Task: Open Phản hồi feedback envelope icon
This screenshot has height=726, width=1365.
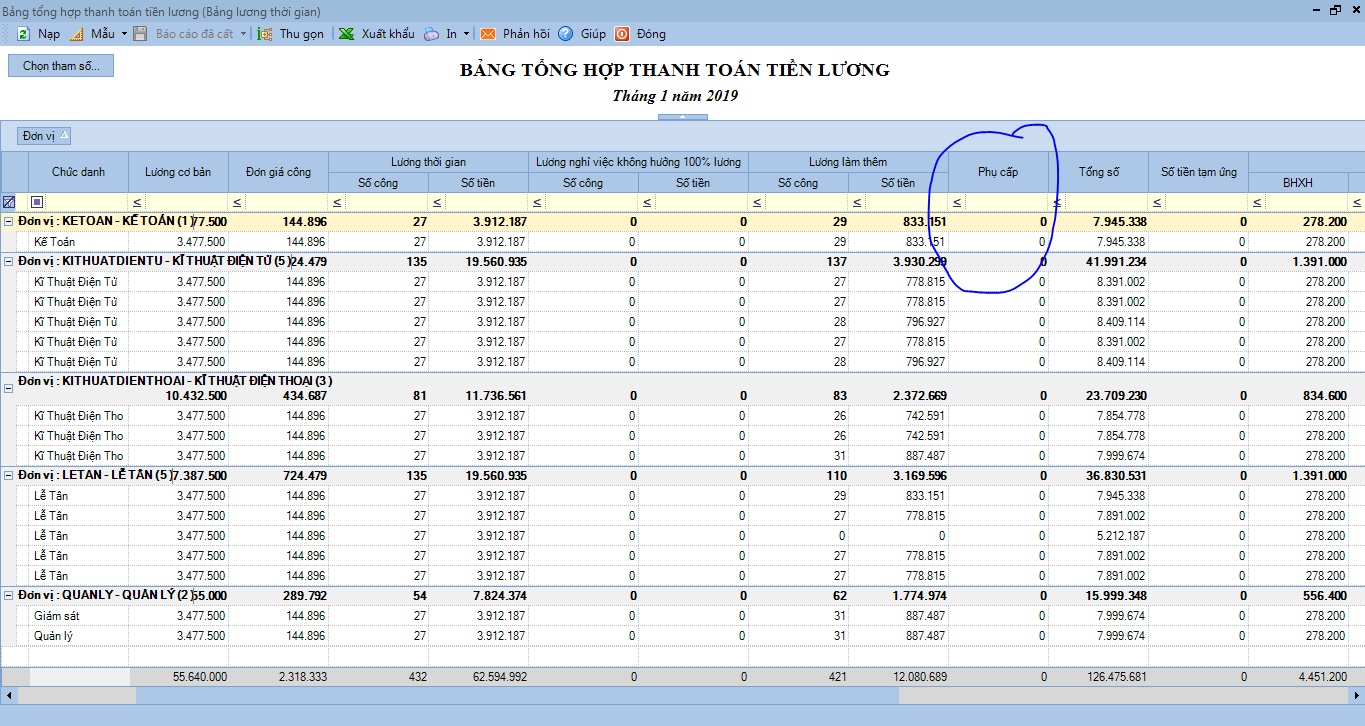Action: point(488,33)
